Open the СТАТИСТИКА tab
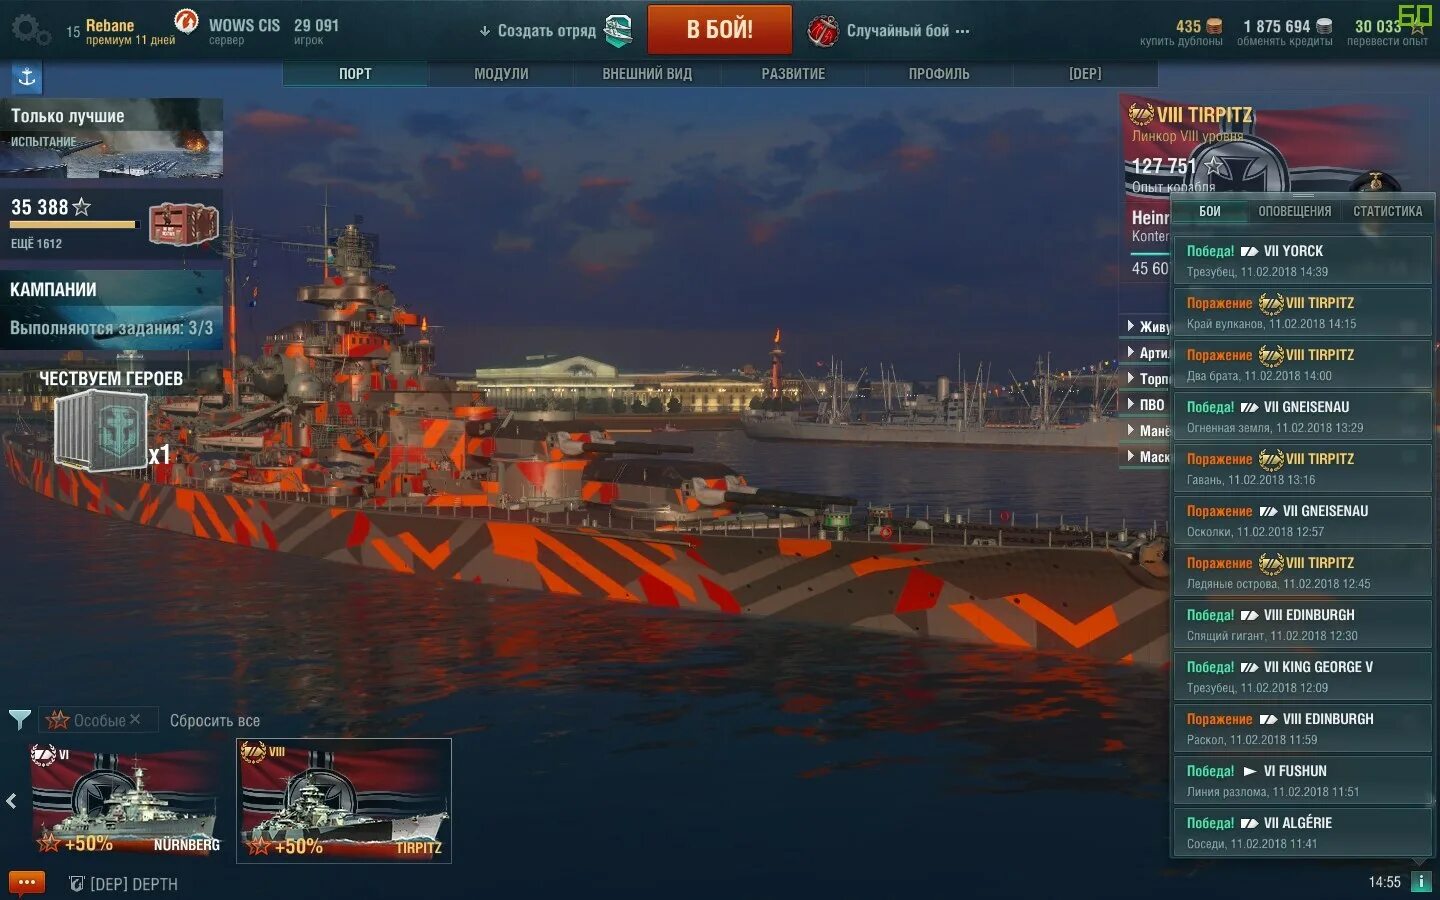Image resolution: width=1440 pixels, height=900 pixels. (x=1387, y=211)
